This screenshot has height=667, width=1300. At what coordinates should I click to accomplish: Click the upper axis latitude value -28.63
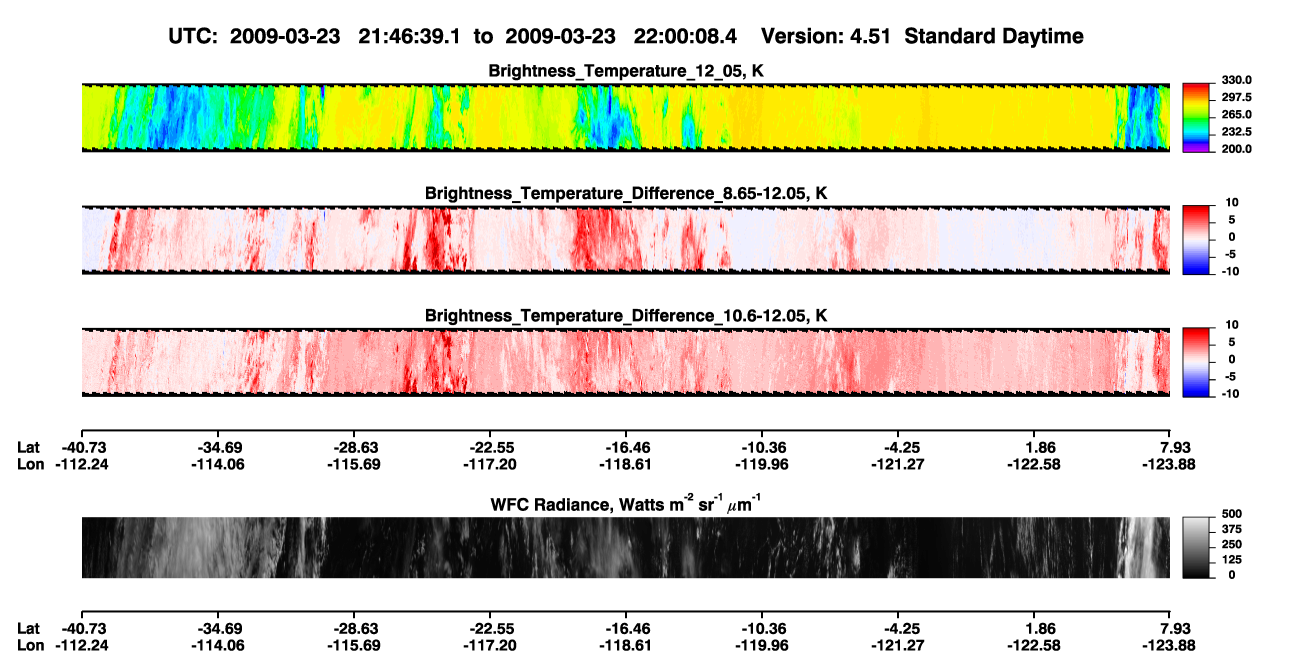click(353, 447)
